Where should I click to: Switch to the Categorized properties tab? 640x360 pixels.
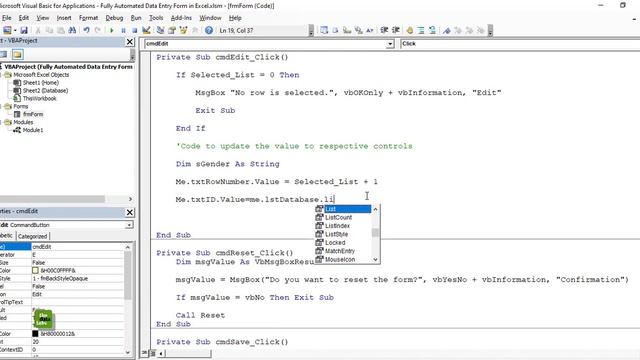[33, 236]
